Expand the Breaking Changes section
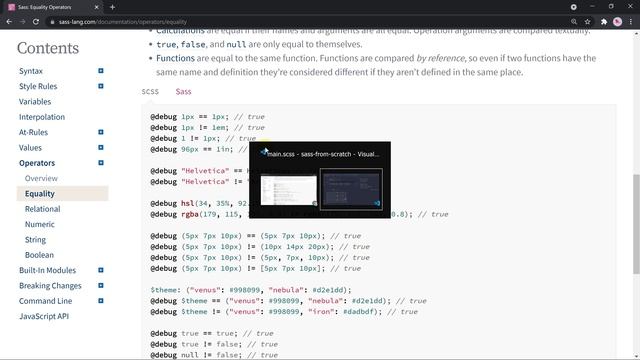This screenshot has width=640, height=360. tap(101, 285)
